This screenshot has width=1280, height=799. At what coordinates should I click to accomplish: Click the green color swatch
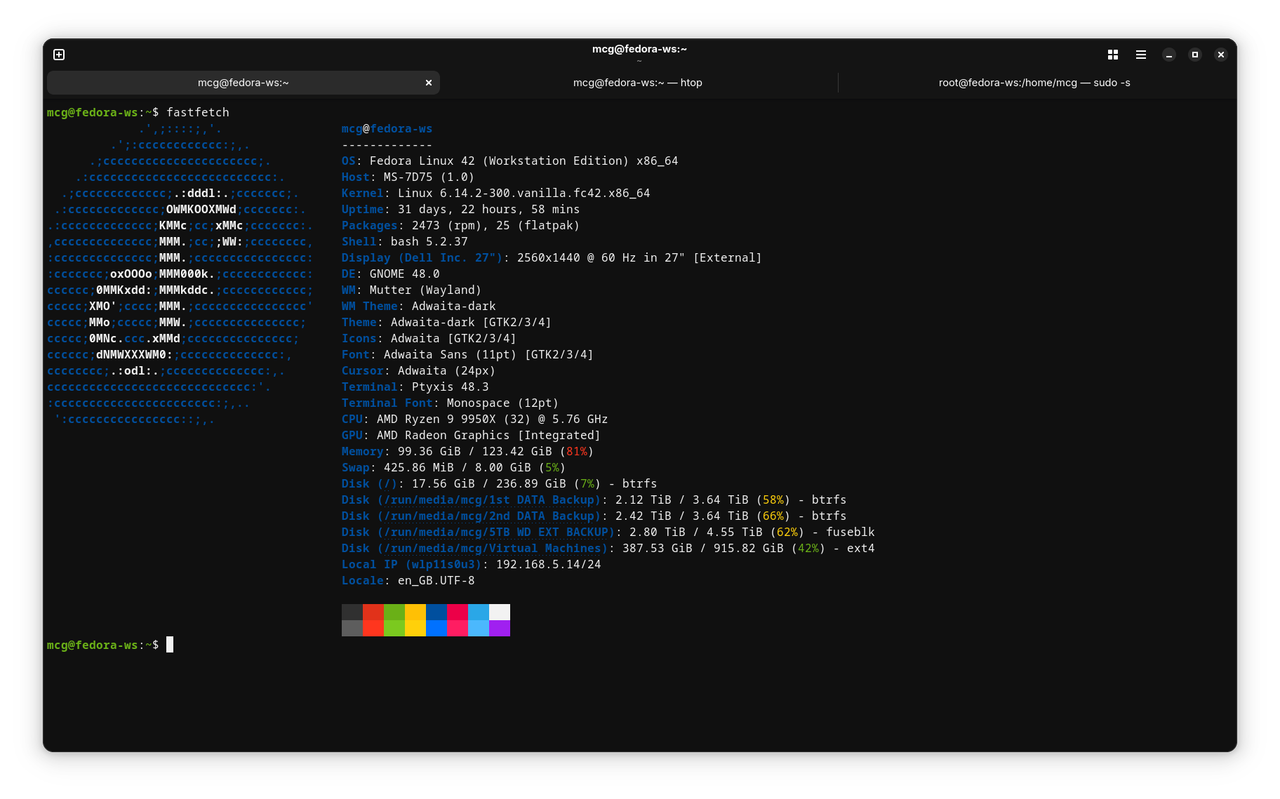point(392,620)
